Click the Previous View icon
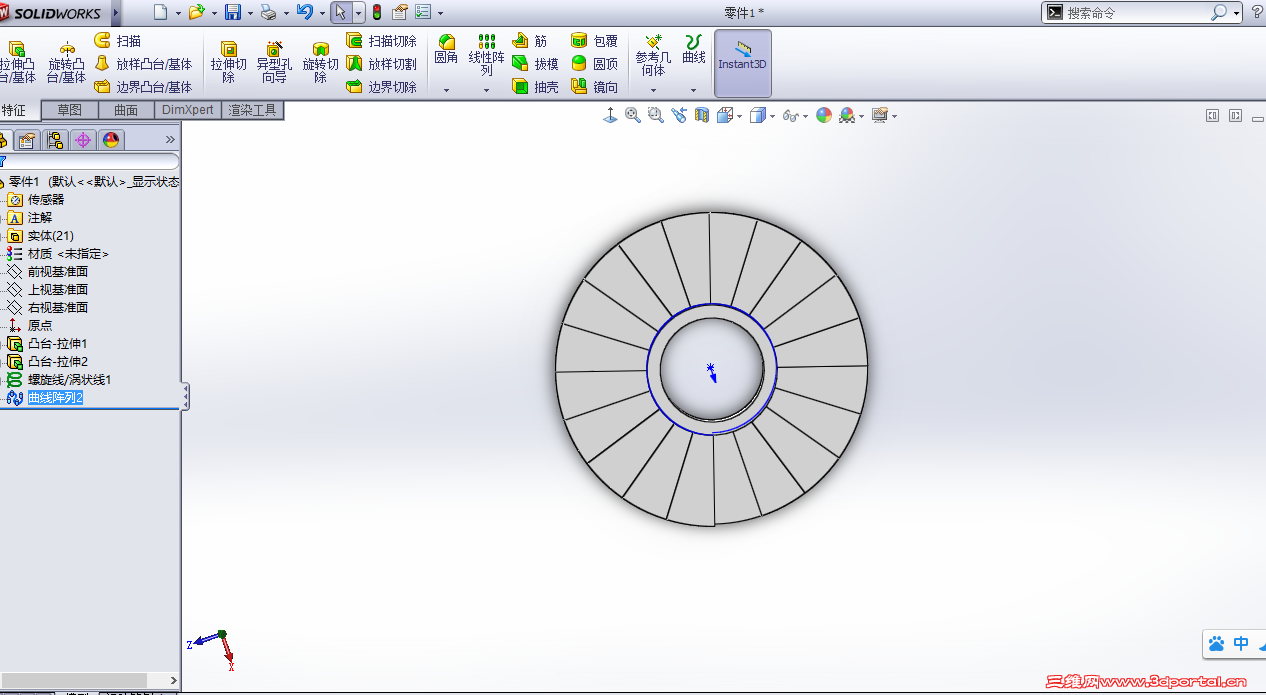 point(679,115)
